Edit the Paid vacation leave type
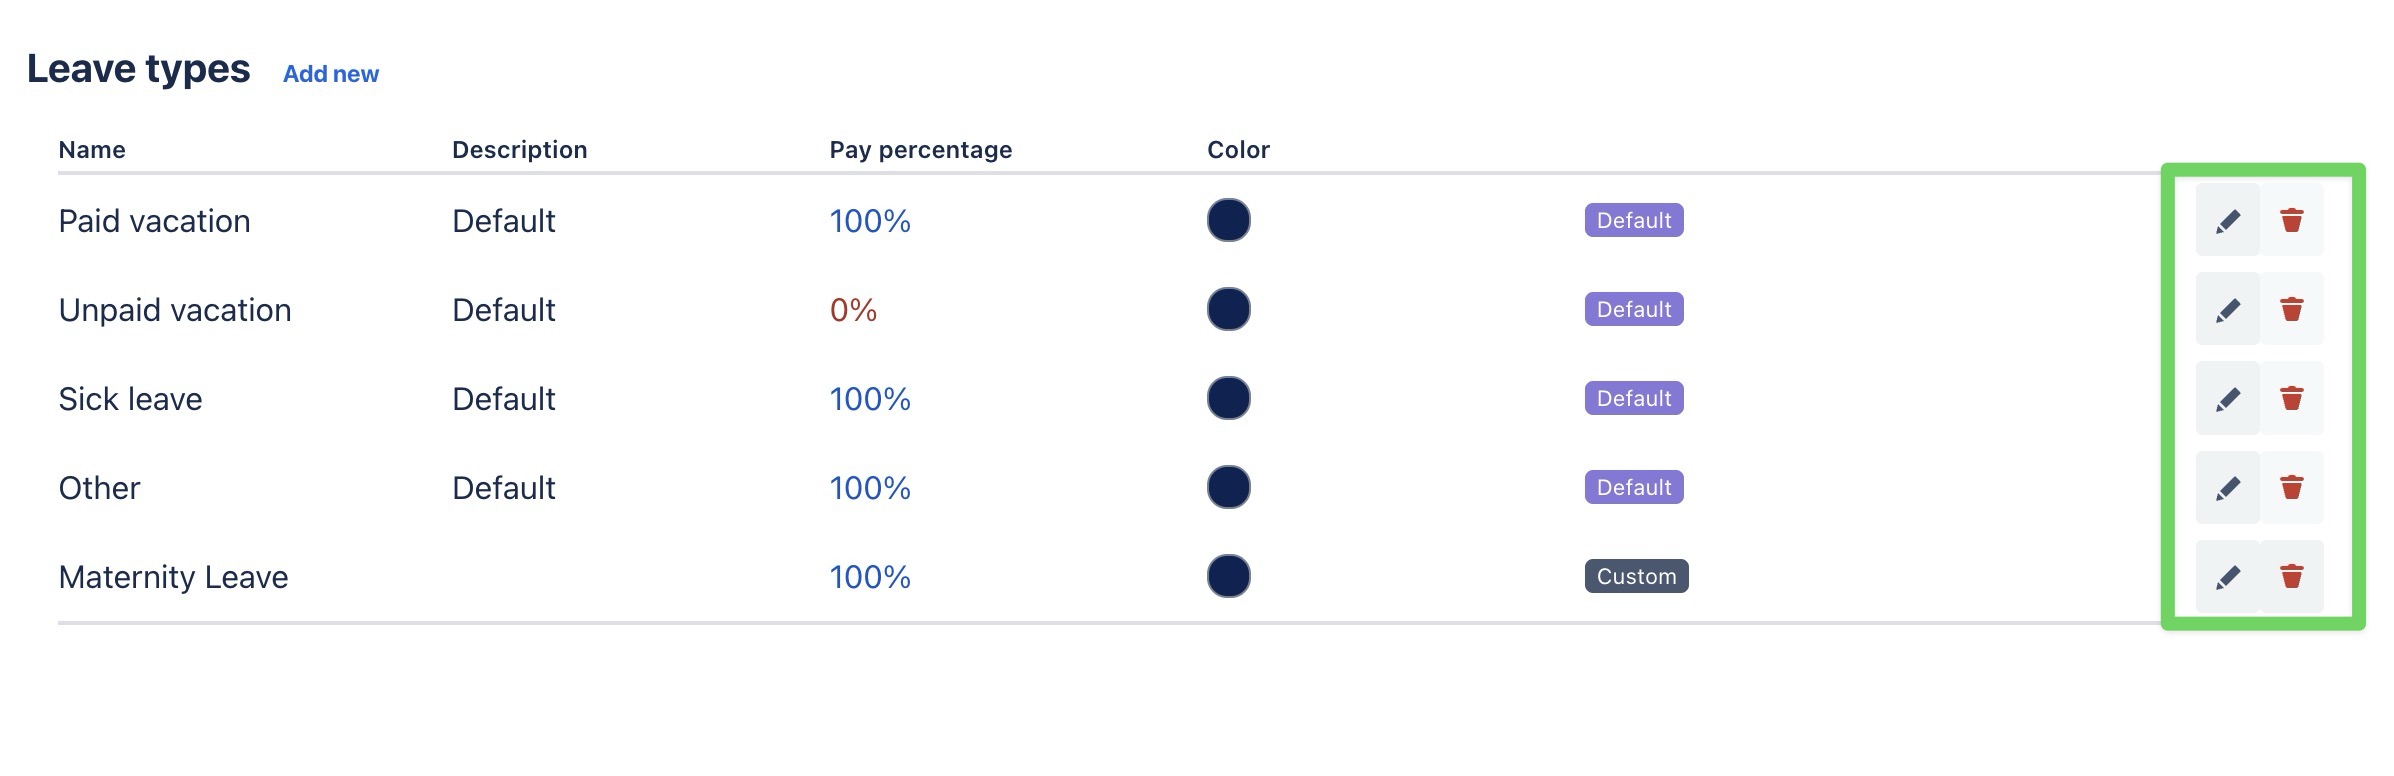Screen dimensions: 2394x776 click(x=2227, y=220)
